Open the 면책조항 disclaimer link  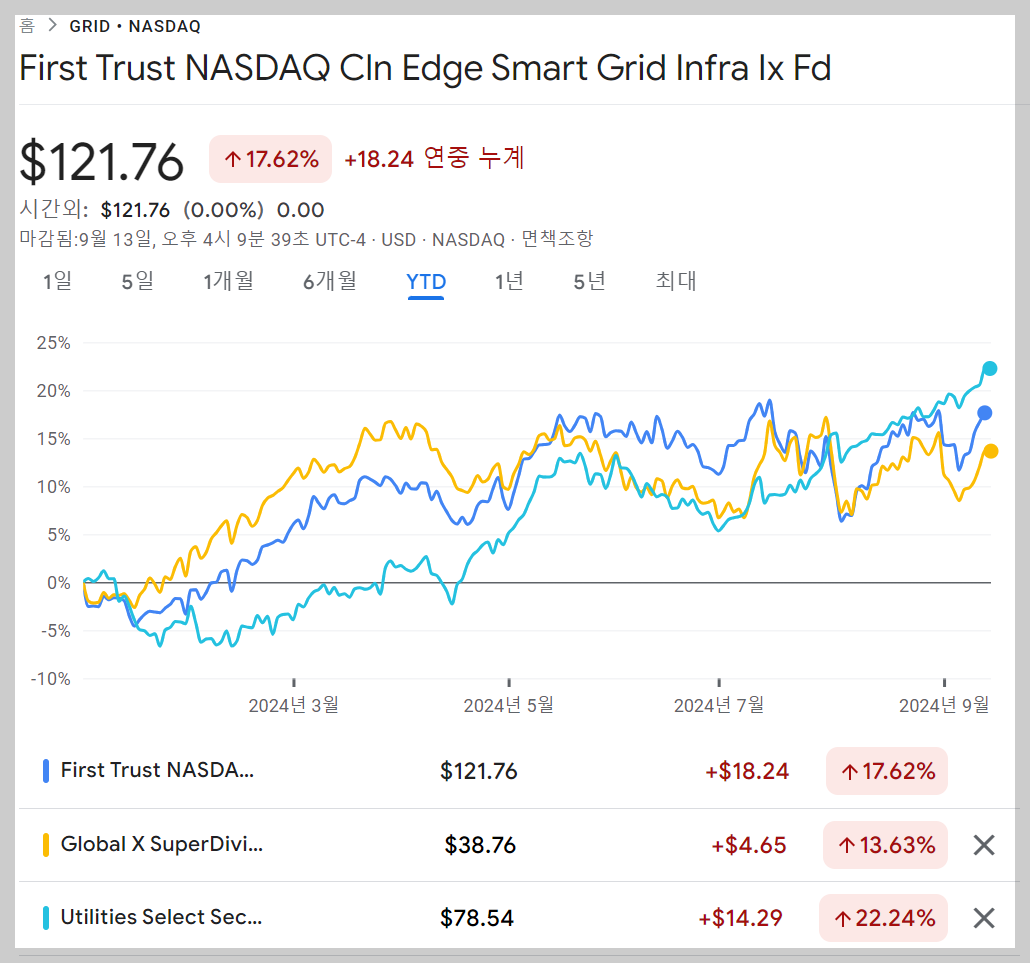coord(557,238)
